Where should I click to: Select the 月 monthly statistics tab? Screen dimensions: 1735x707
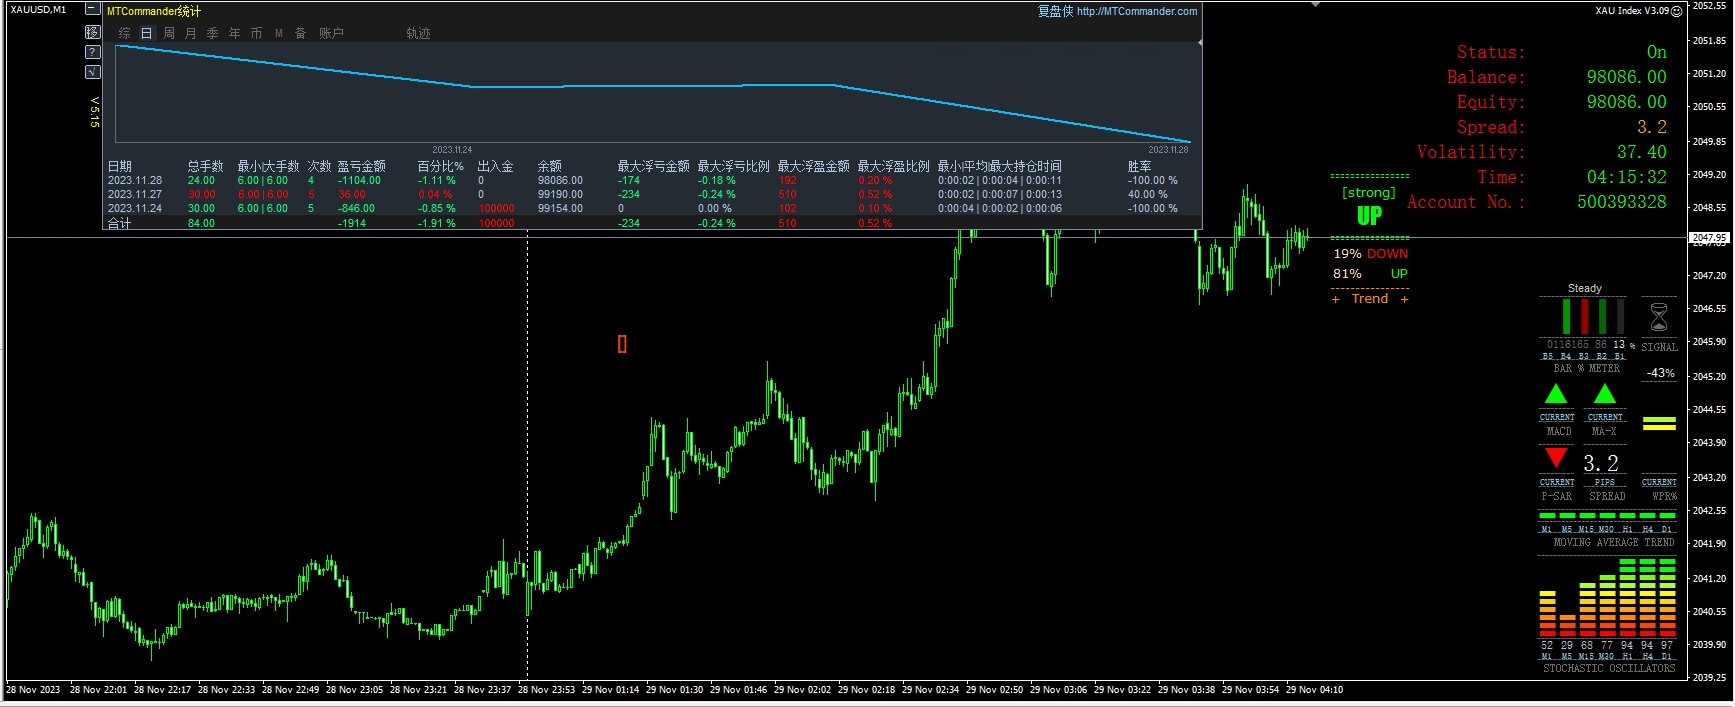[190, 33]
